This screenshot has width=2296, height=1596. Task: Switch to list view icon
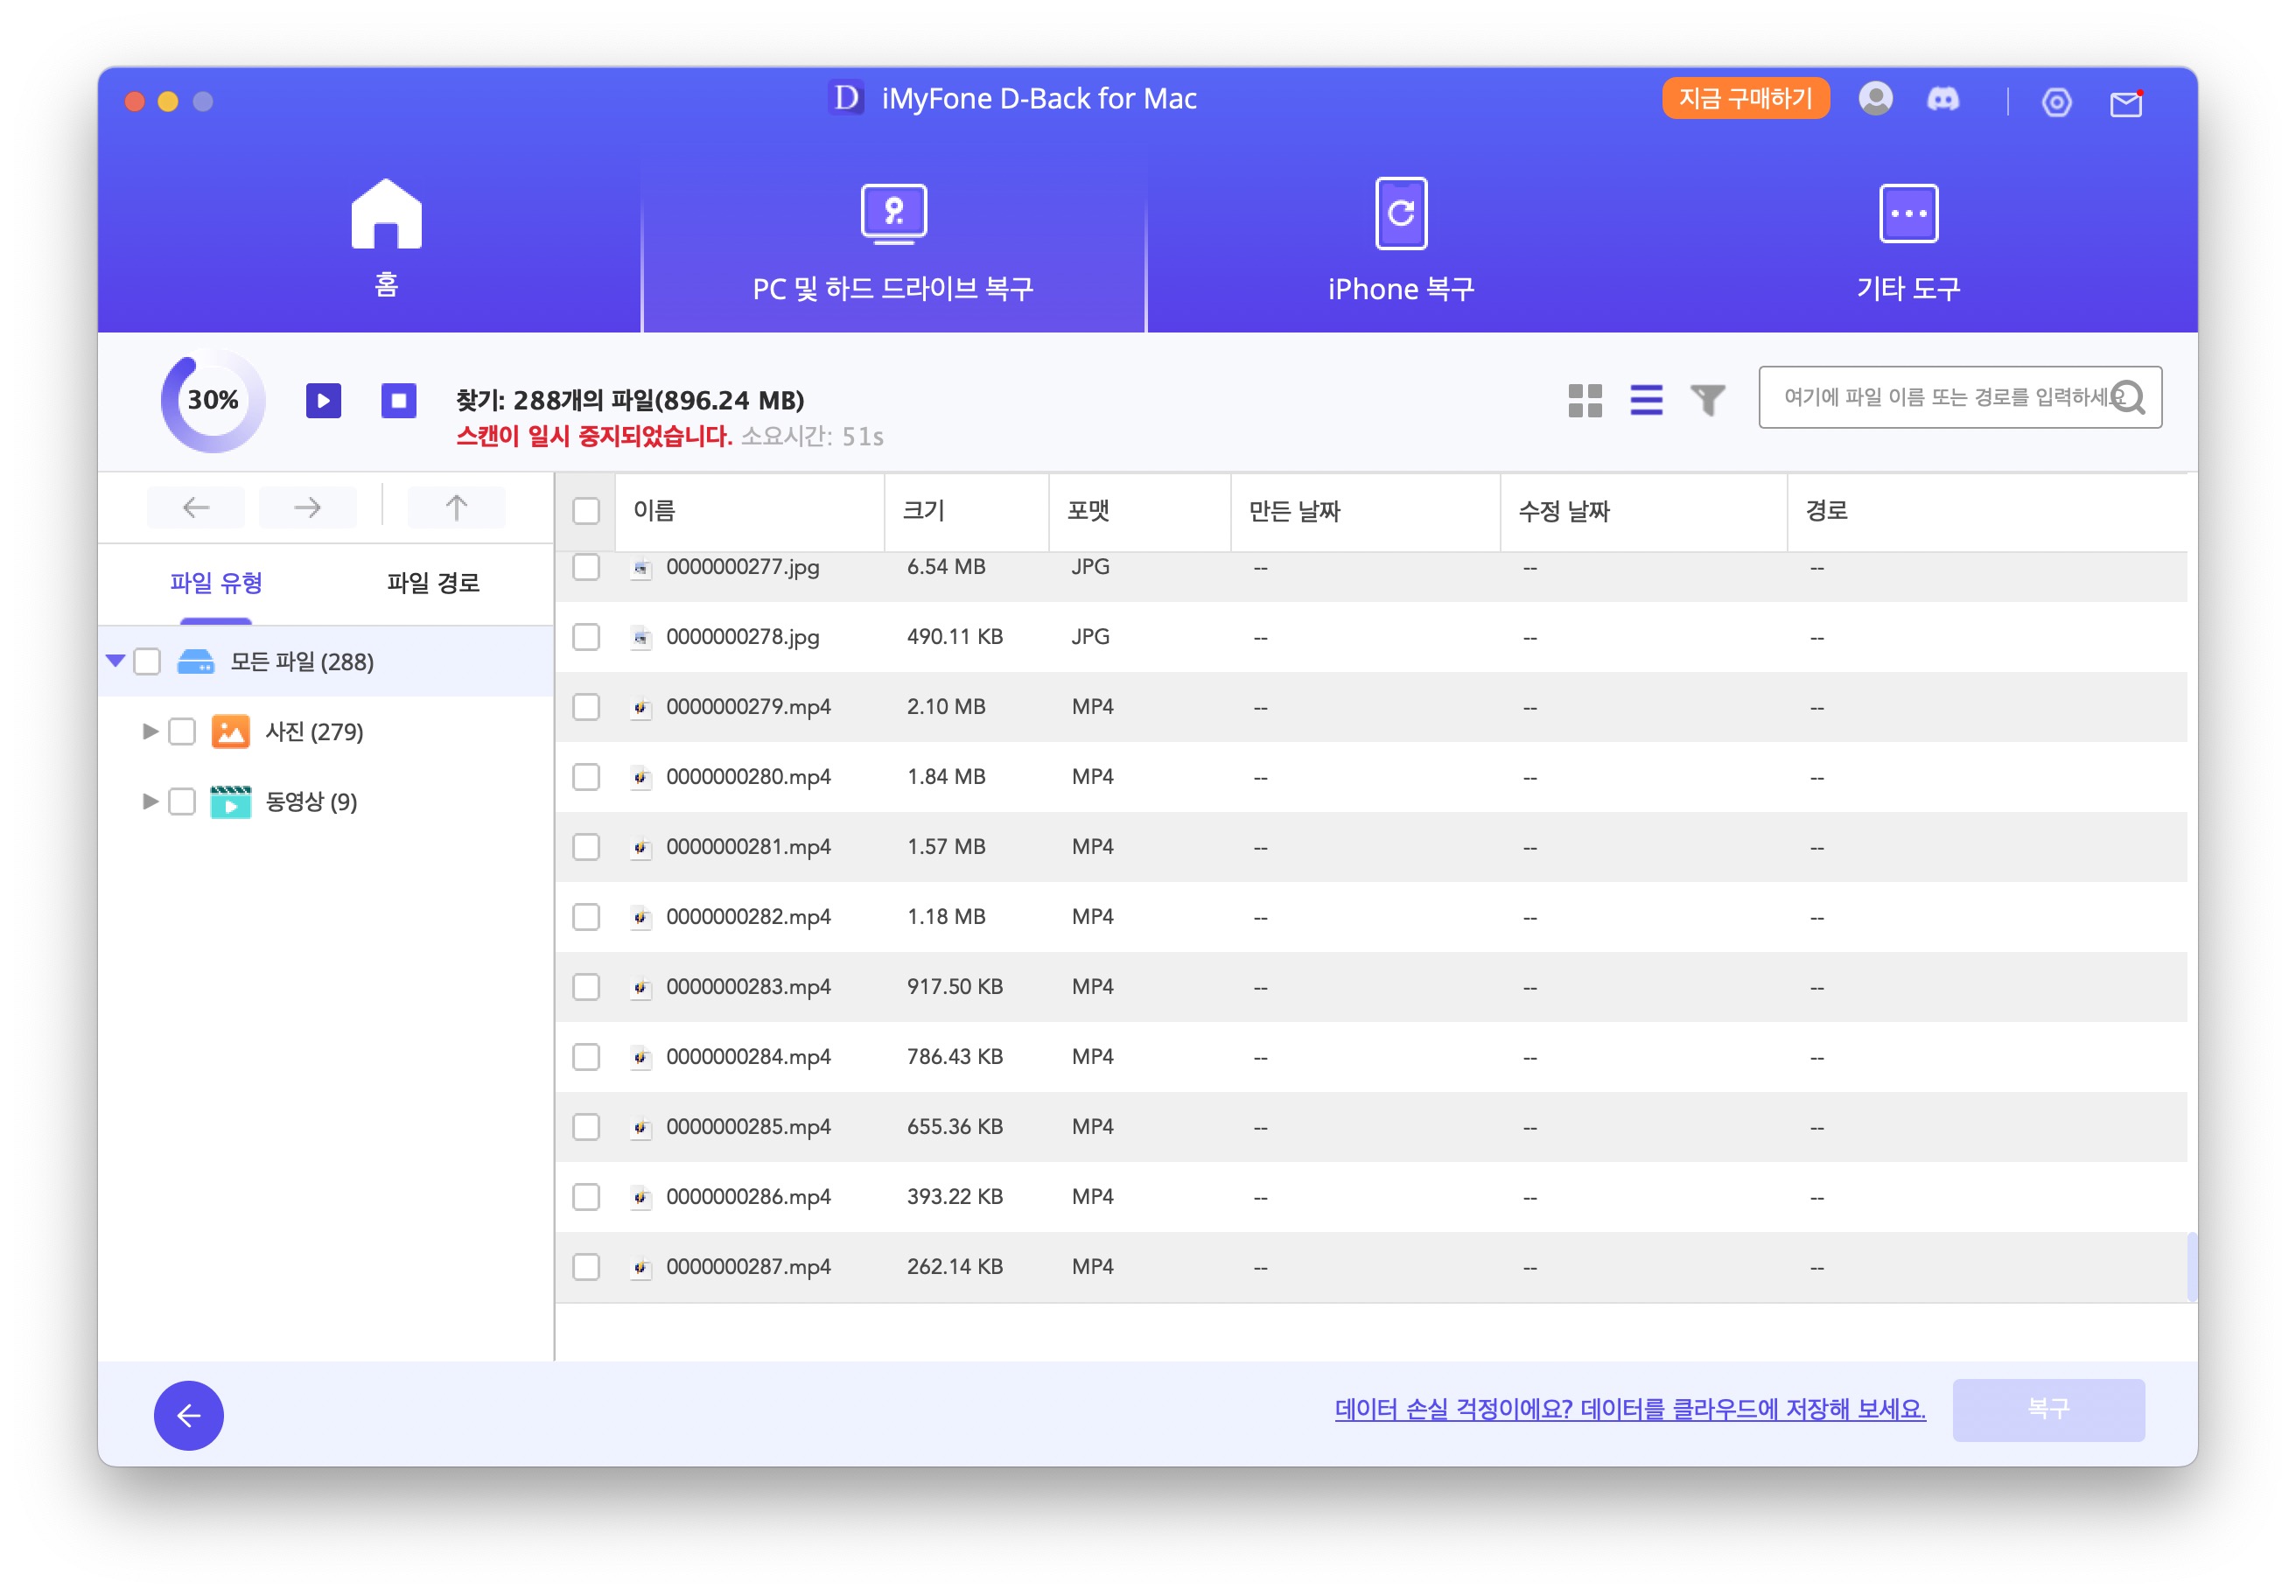tap(1646, 400)
